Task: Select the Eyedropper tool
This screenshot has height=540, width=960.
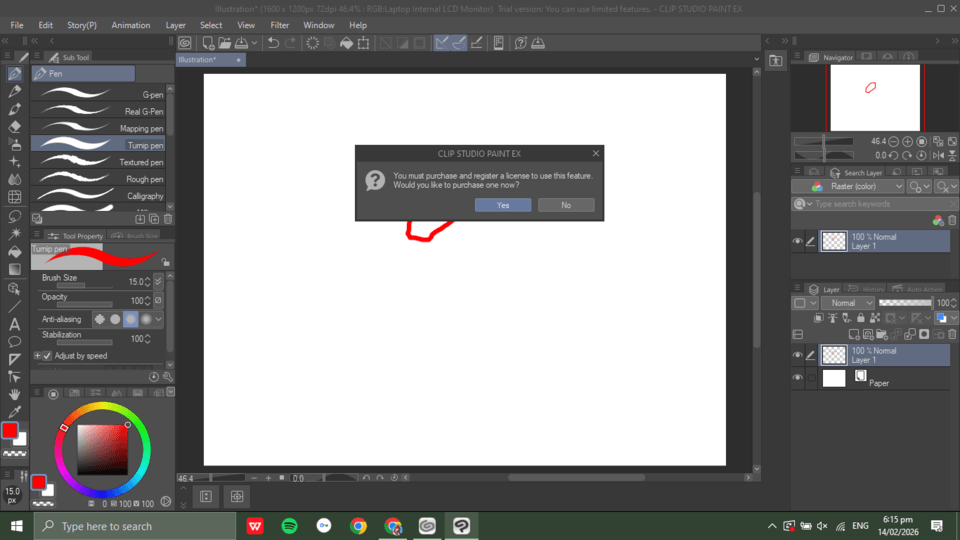Action: tap(15, 412)
